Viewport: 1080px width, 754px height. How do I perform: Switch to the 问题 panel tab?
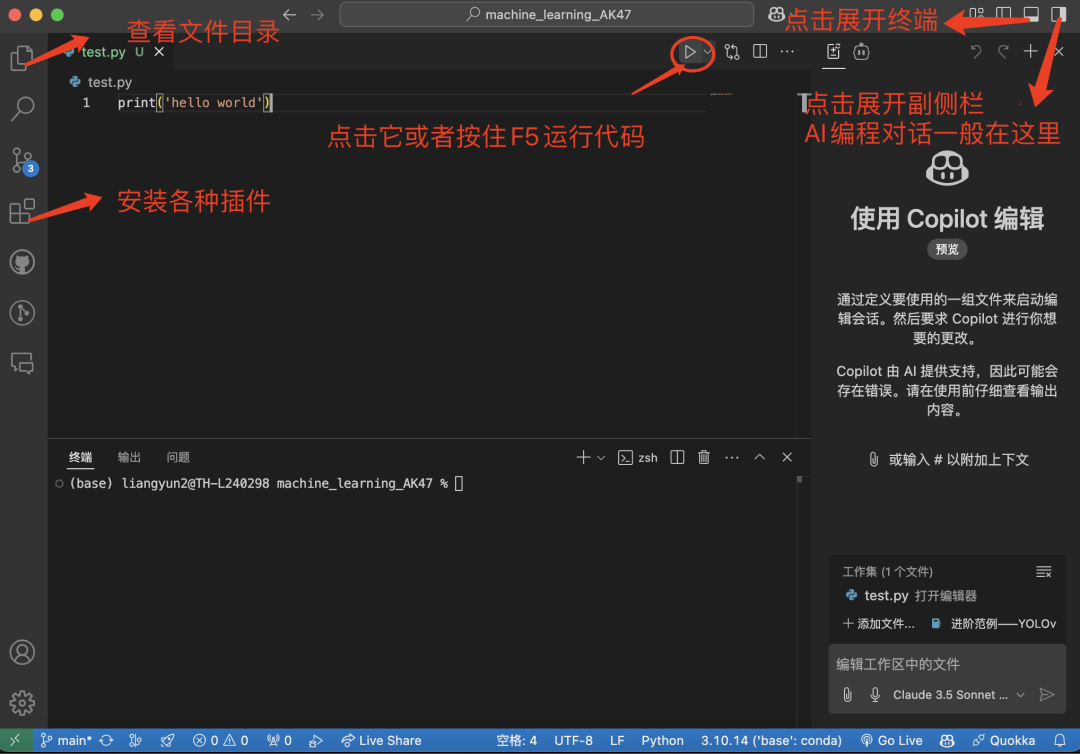[x=178, y=457]
